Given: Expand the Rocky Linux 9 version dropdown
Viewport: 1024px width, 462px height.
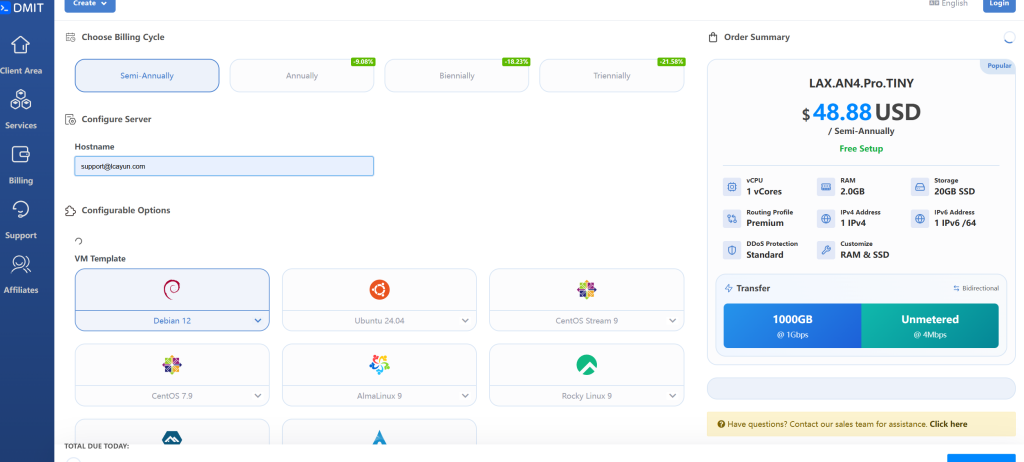Looking at the screenshot, I should (672, 396).
